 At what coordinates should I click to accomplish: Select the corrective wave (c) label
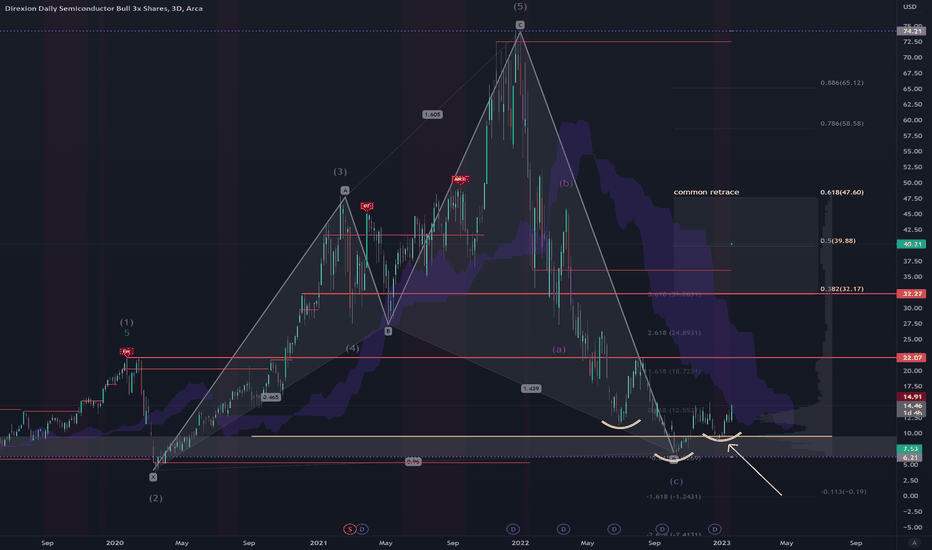tap(676, 482)
